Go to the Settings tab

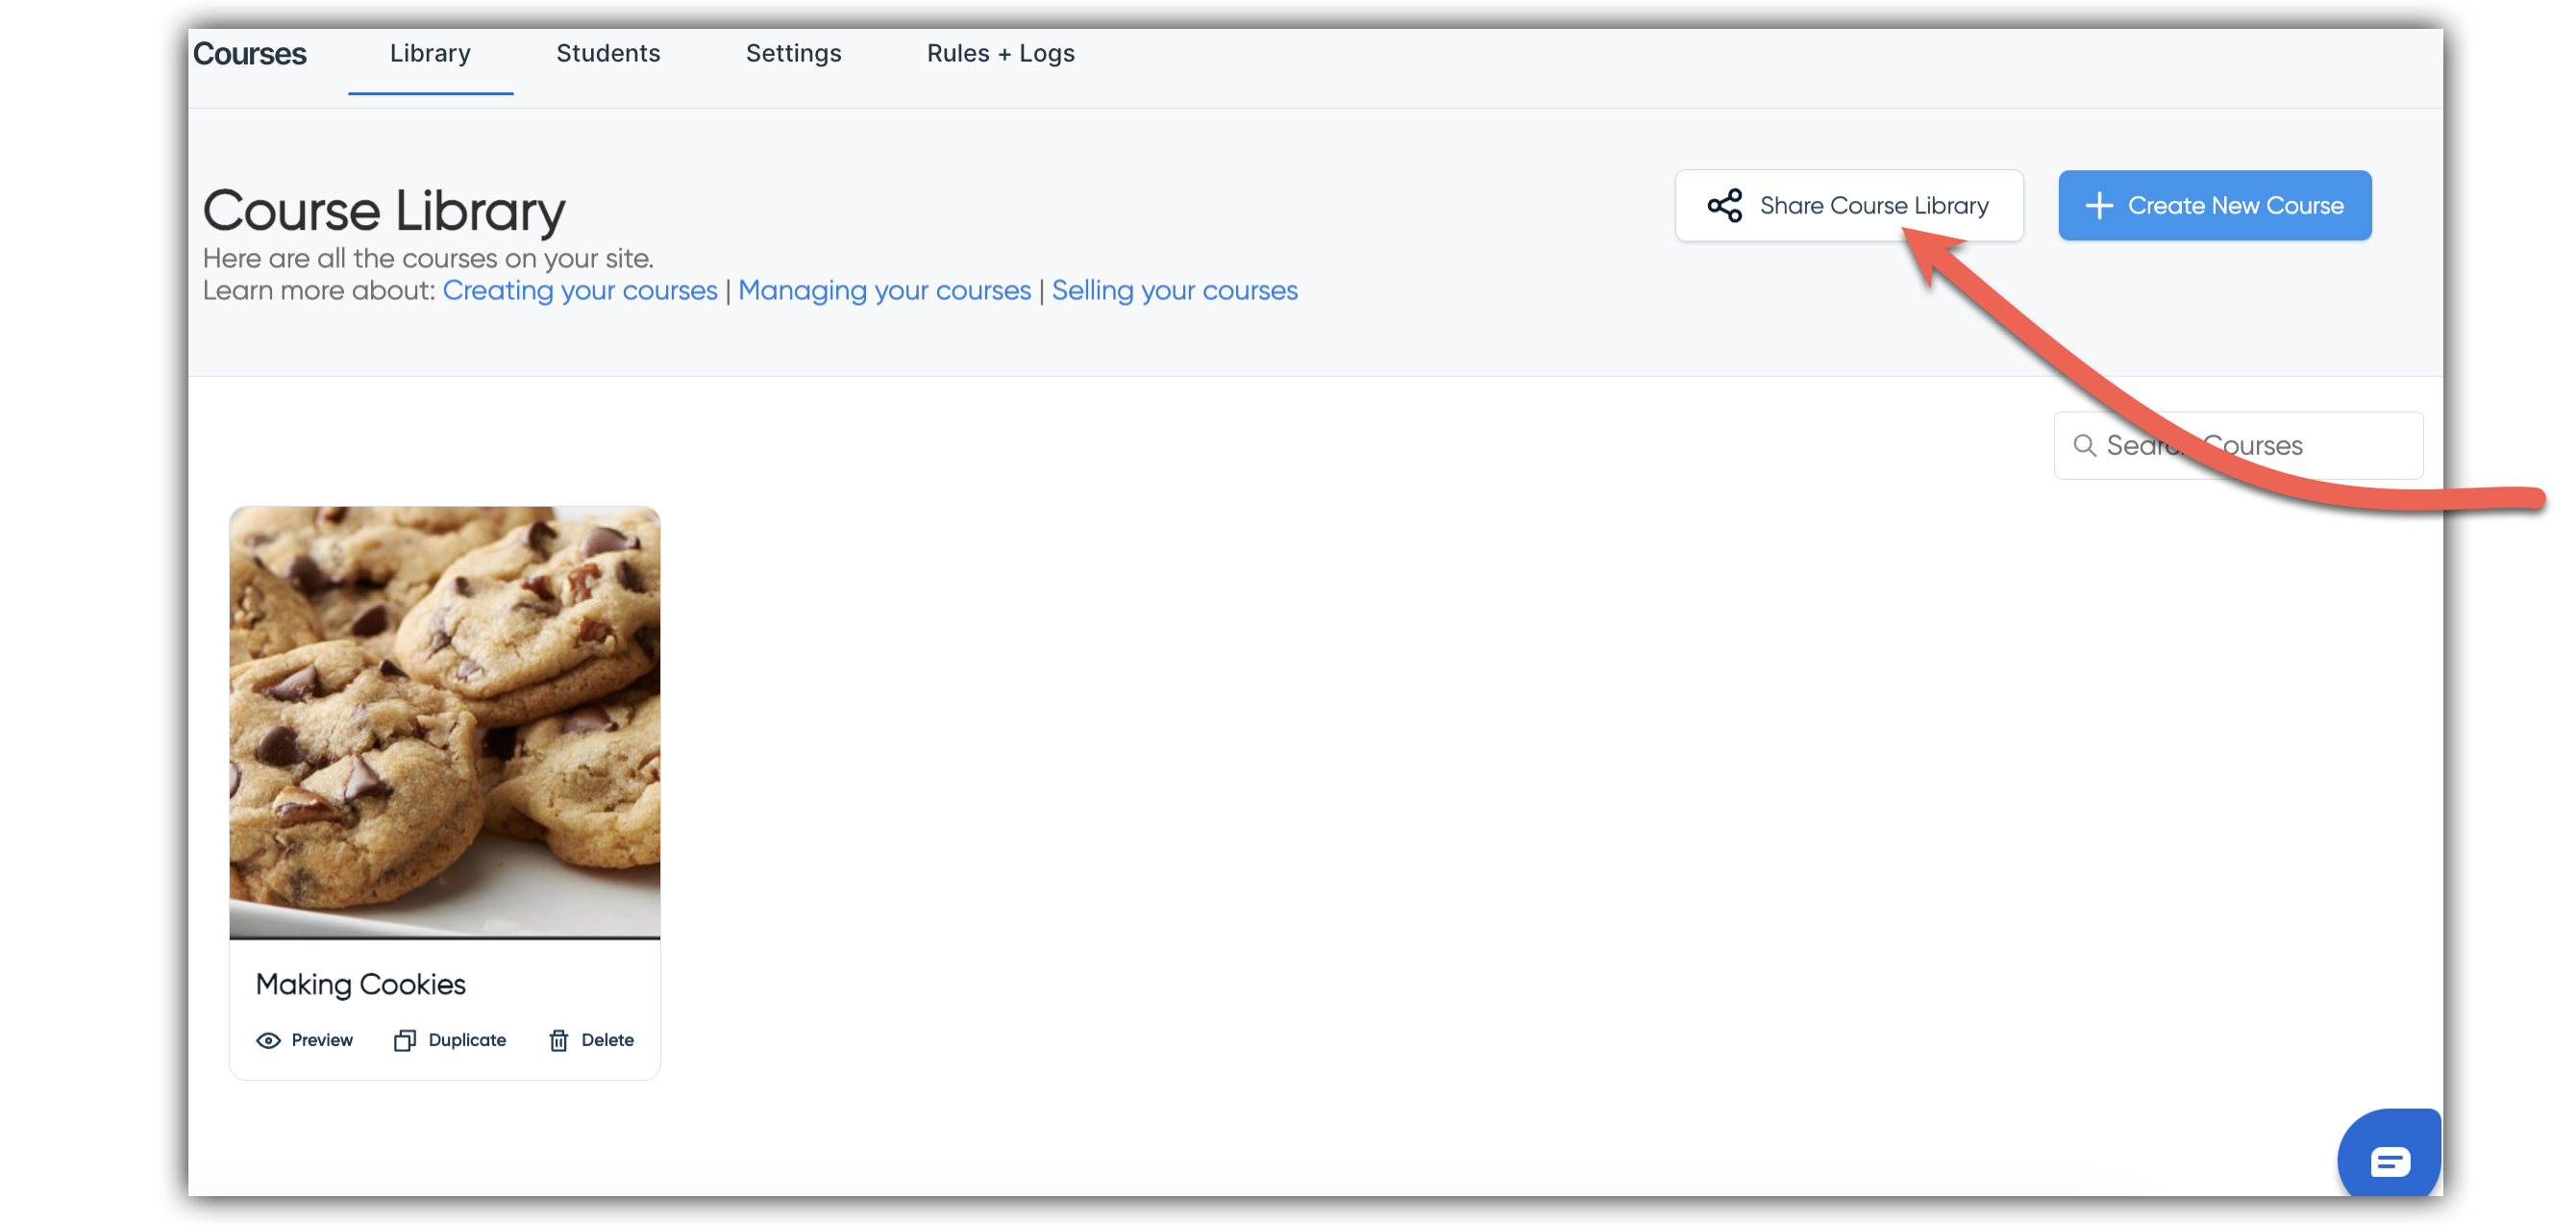point(793,53)
